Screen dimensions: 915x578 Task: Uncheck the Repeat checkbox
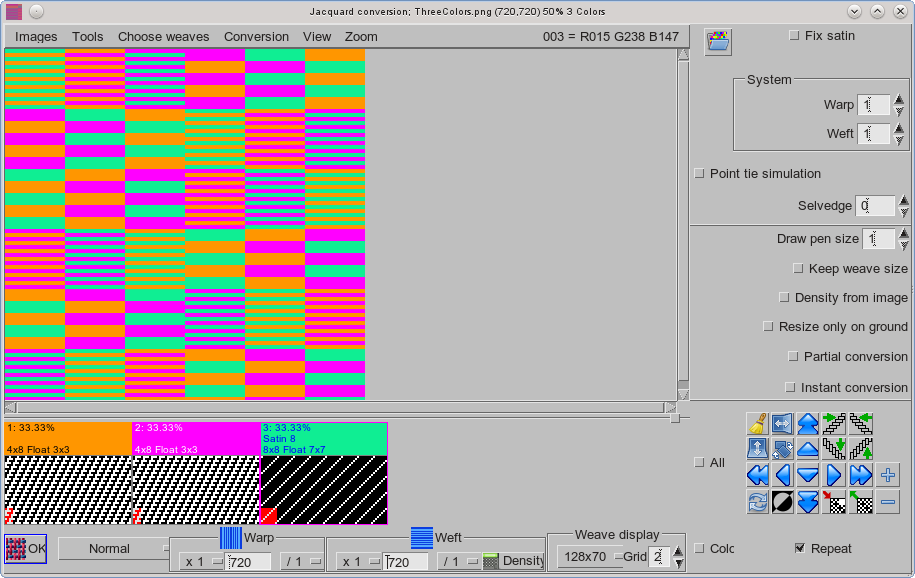pos(800,548)
